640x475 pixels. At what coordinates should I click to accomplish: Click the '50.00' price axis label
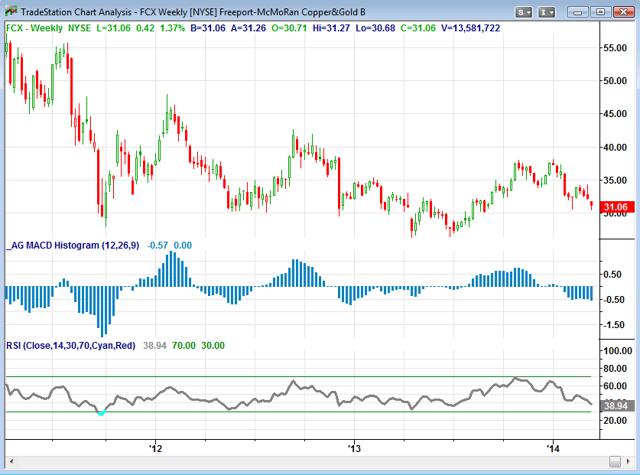(x=616, y=81)
